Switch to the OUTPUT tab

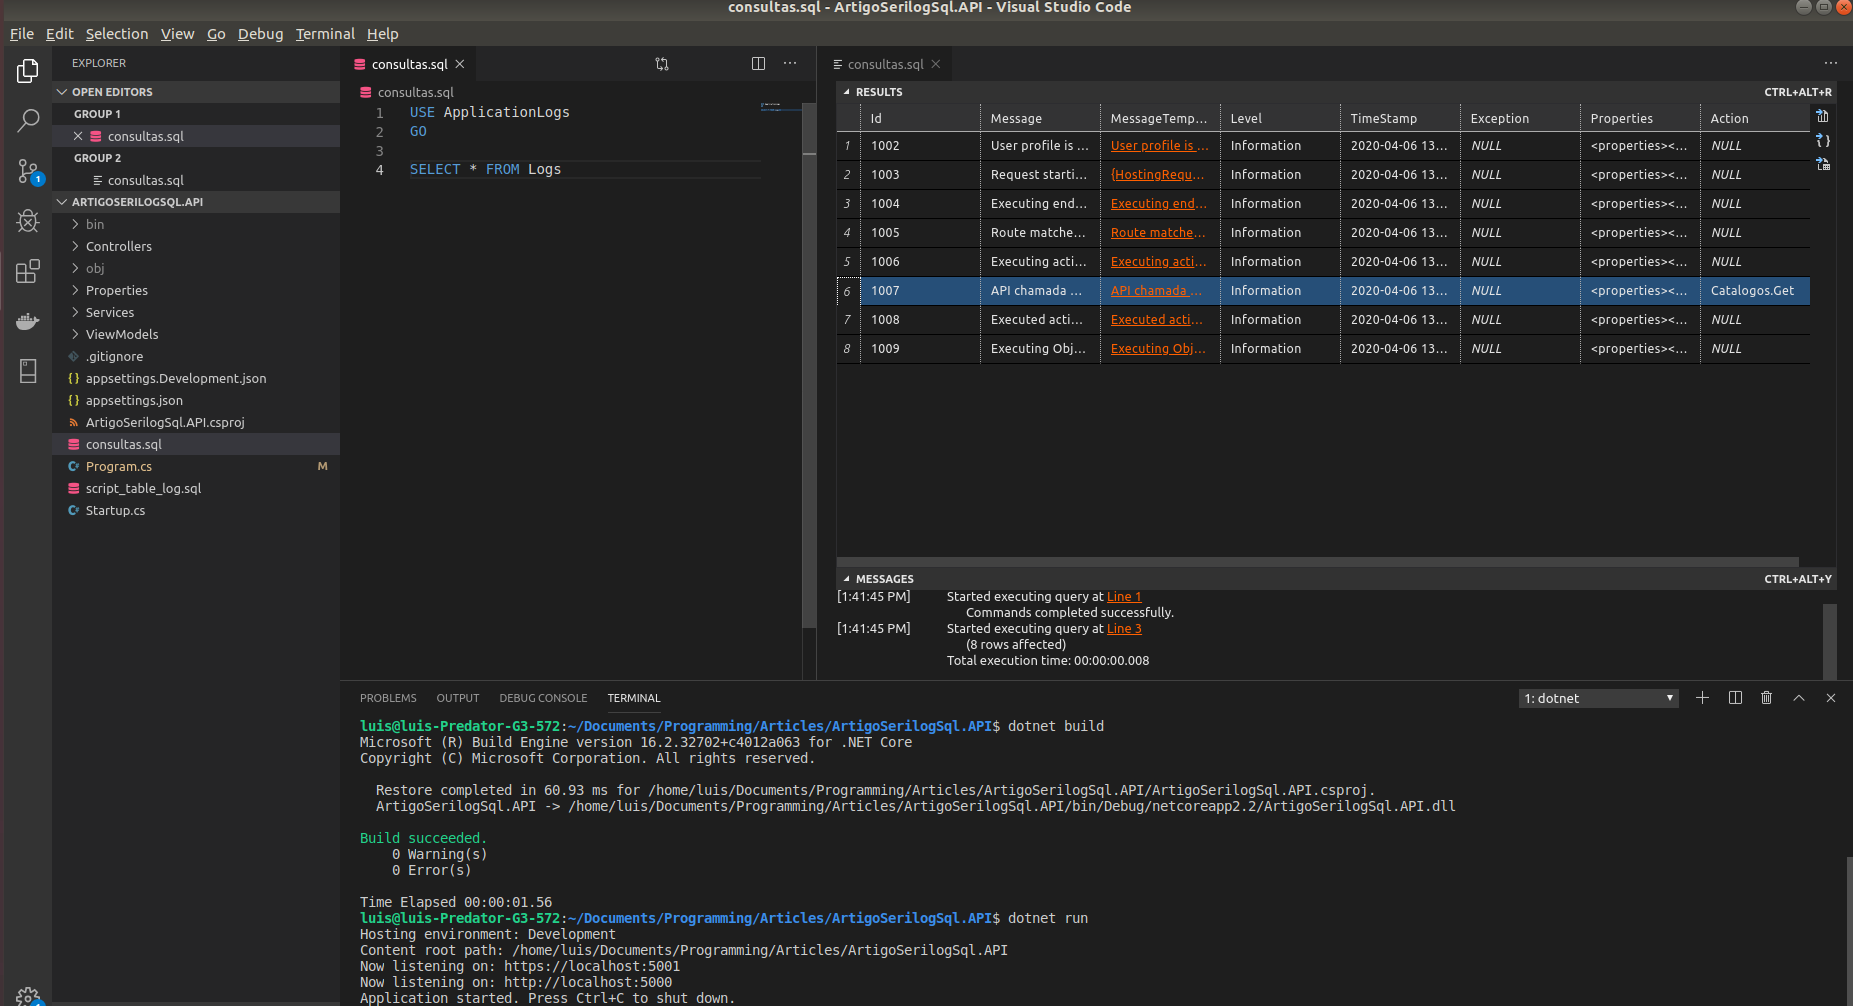[x=457, y=697]
